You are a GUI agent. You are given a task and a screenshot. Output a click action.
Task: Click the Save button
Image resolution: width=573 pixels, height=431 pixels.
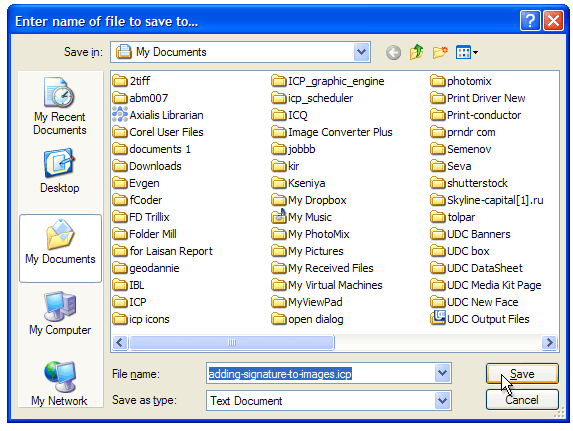point(522,374)
